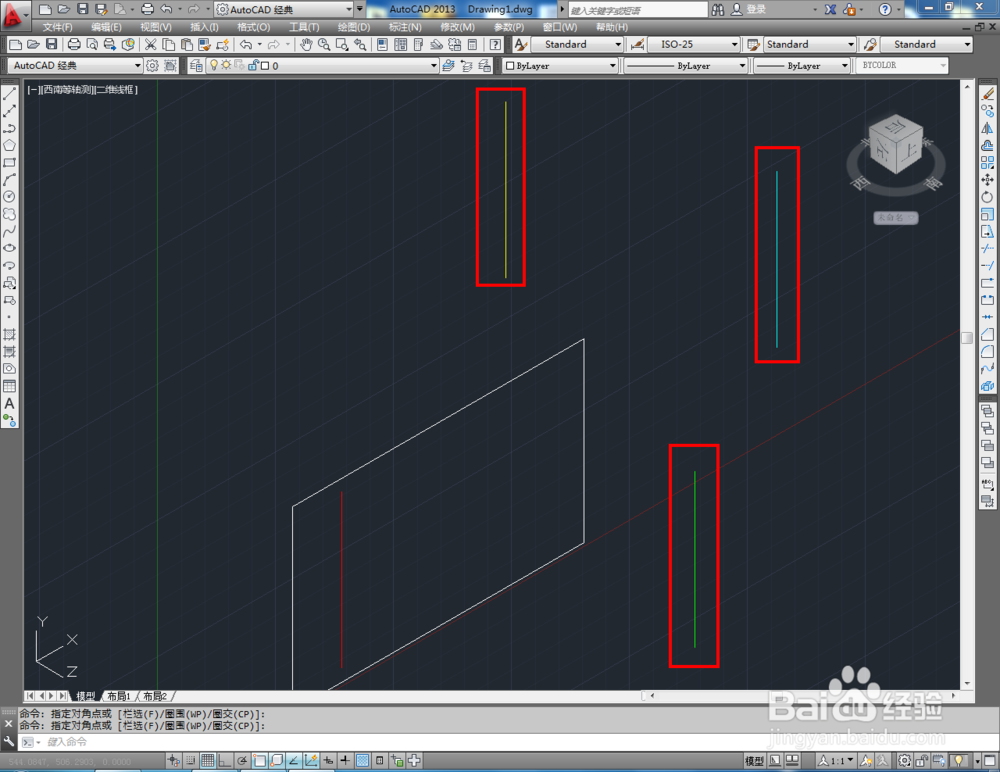
Task: Open the 视图(V) menu
Action: [156, 27]
